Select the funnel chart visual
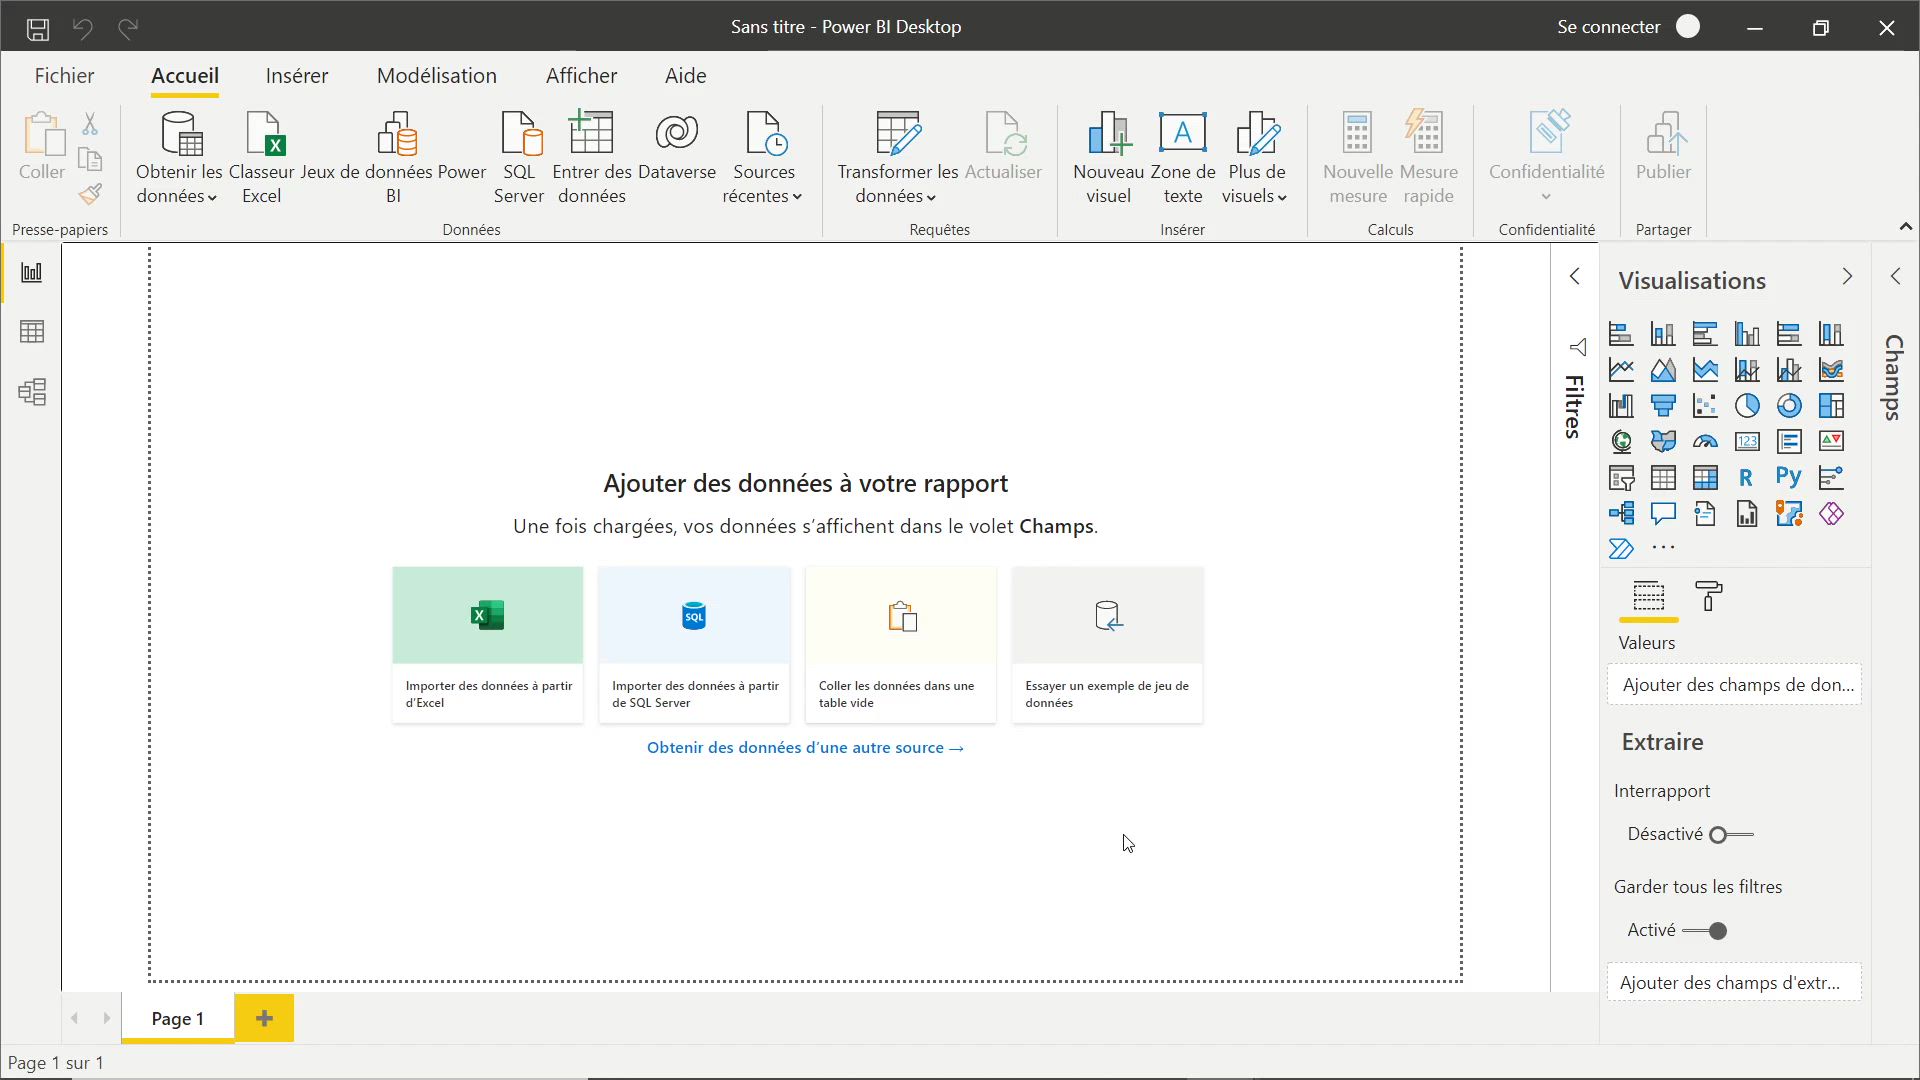Screen dimensions: 1920x1080 (x=1663, y=406)
